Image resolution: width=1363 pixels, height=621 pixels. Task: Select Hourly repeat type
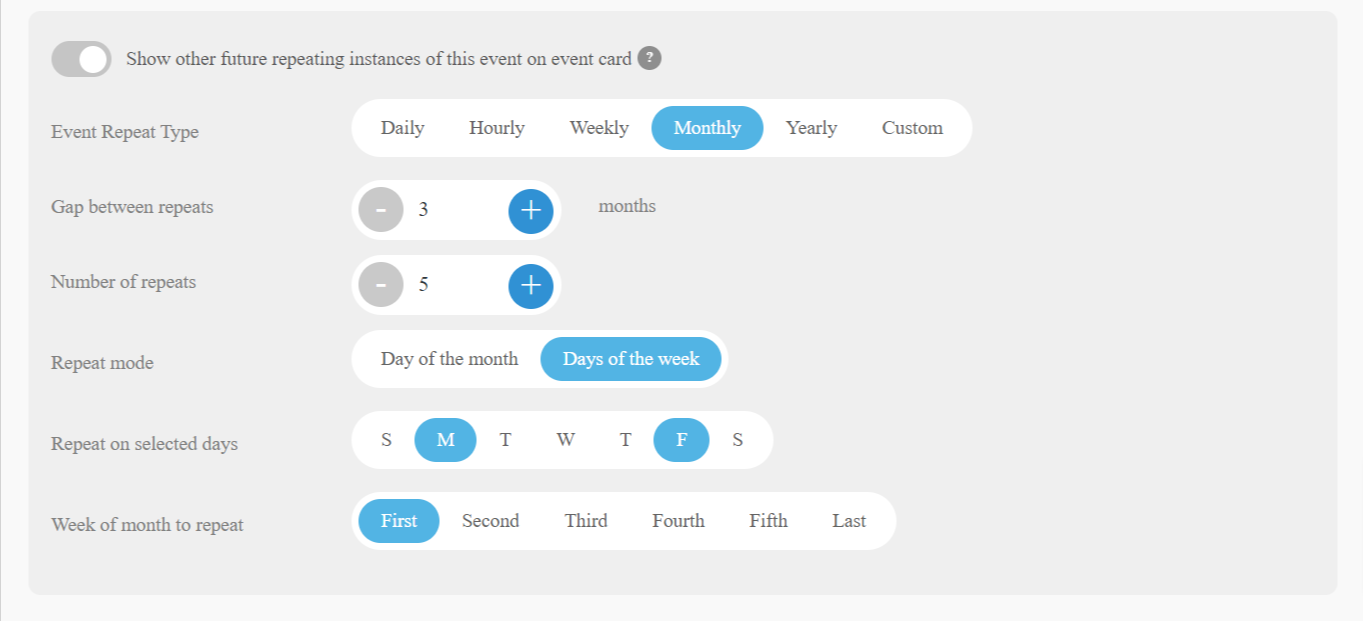[x=497, y=128]
